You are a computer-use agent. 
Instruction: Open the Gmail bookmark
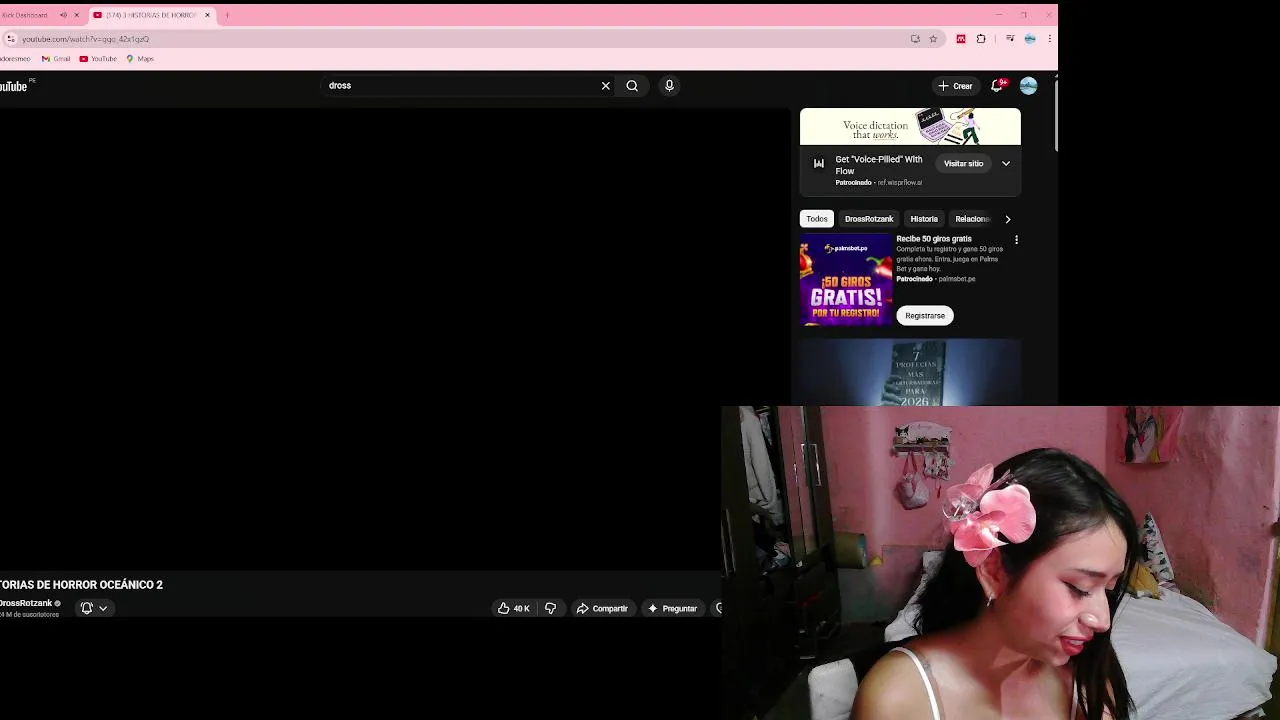(56, 59)
